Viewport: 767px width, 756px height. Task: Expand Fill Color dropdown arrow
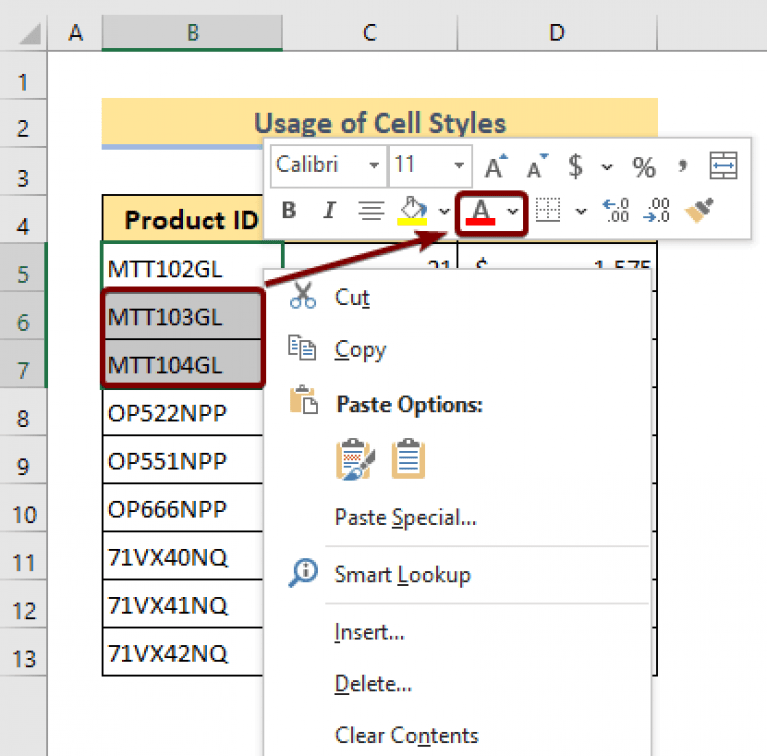[444, 211]
